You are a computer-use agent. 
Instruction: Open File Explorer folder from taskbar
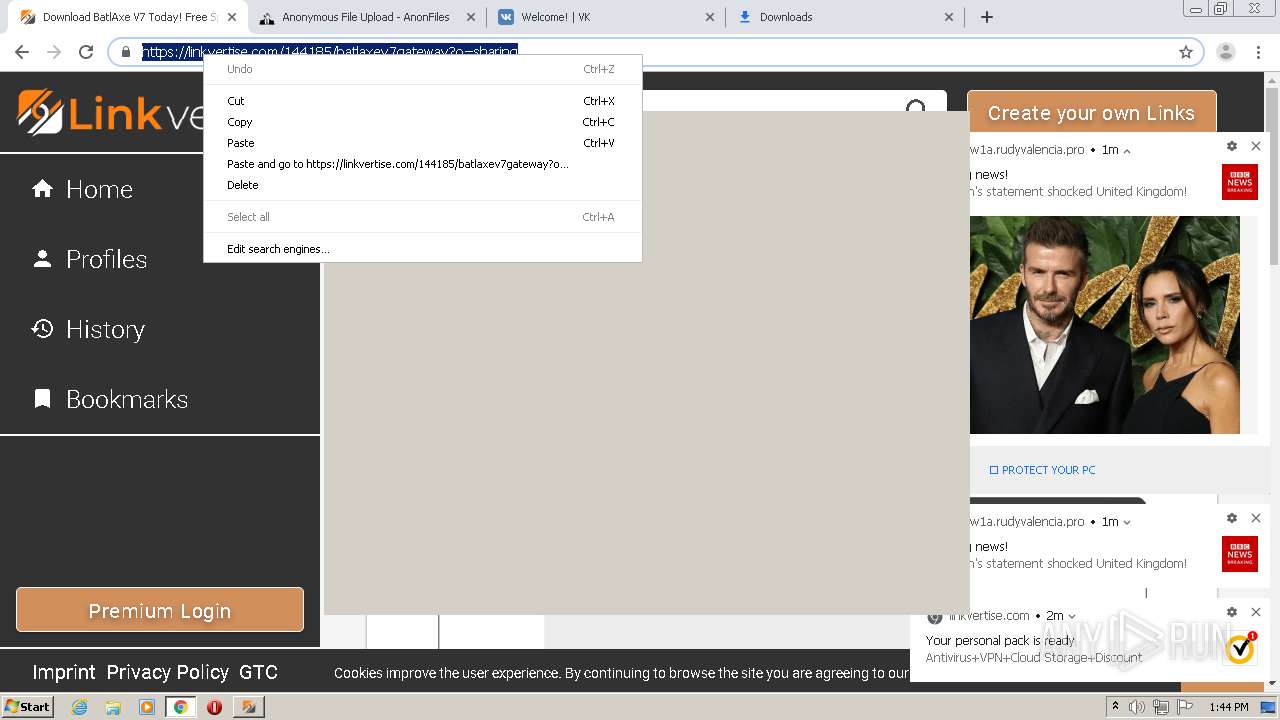pos(113,707)
